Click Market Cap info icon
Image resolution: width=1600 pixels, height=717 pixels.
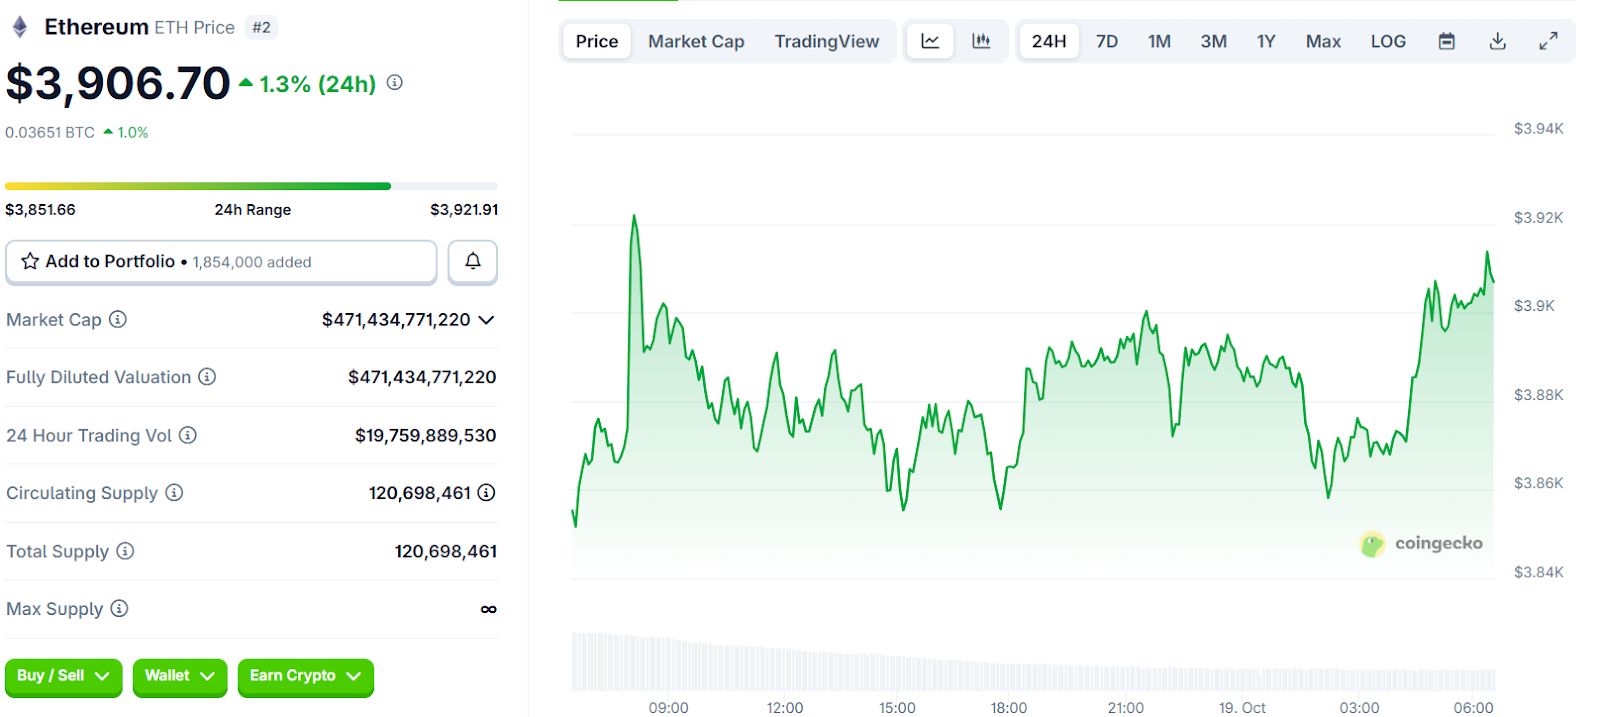(x=118, y=320)
